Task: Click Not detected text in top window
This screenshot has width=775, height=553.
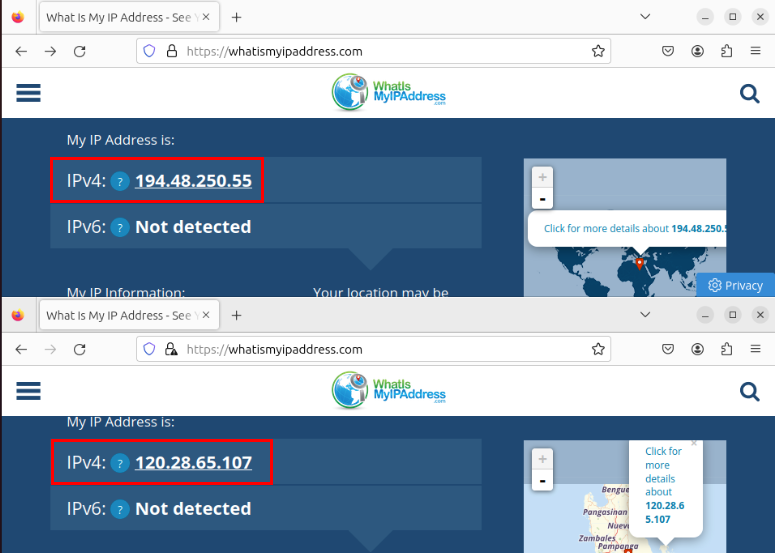Action: pyautogui.click(x=193, y=227)
